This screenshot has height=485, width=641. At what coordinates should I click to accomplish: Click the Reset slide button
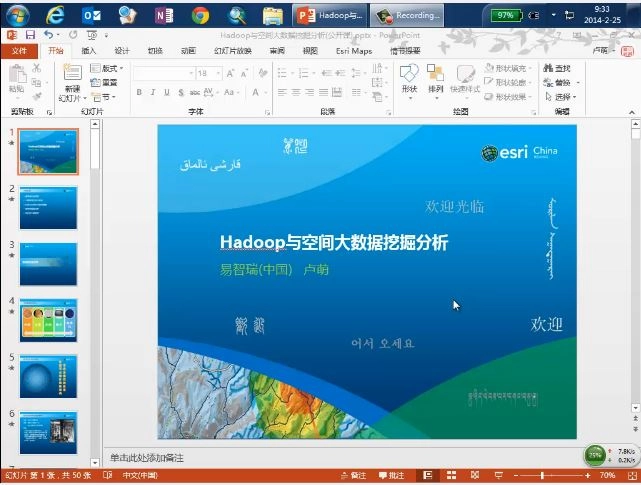pyautogui.click(x=104, y=83)
